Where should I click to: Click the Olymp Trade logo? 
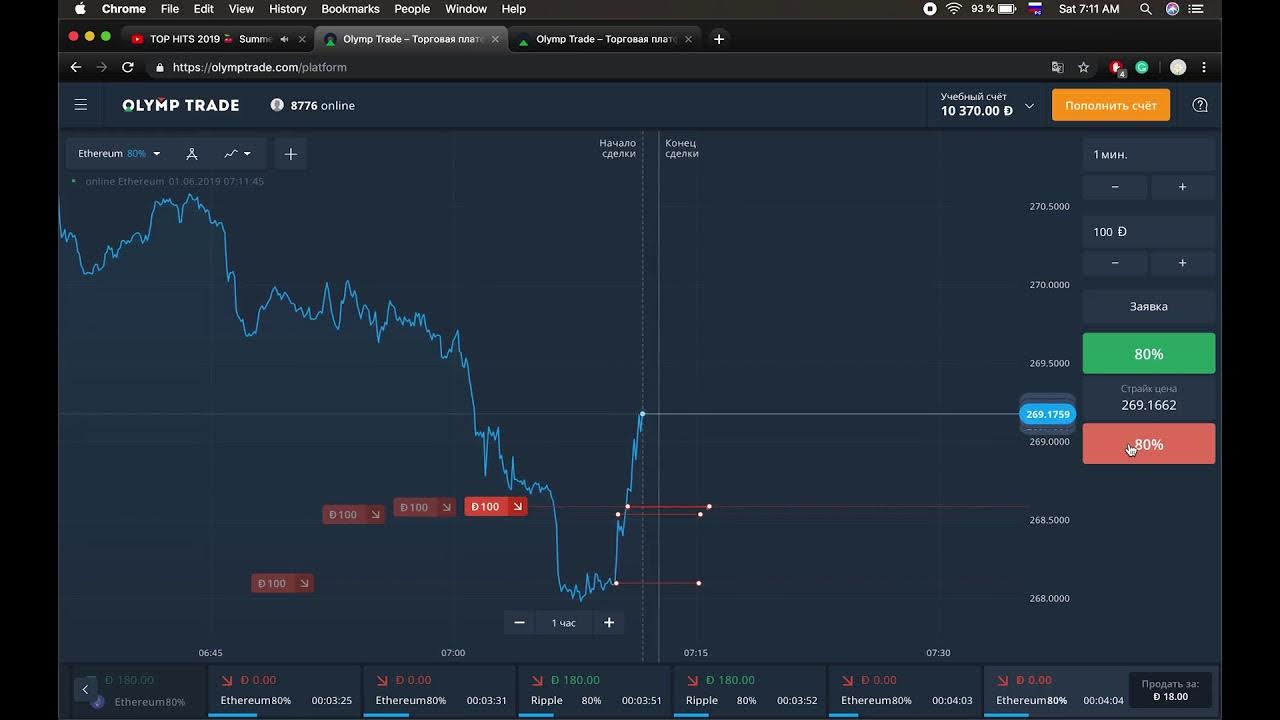(181, 105)
